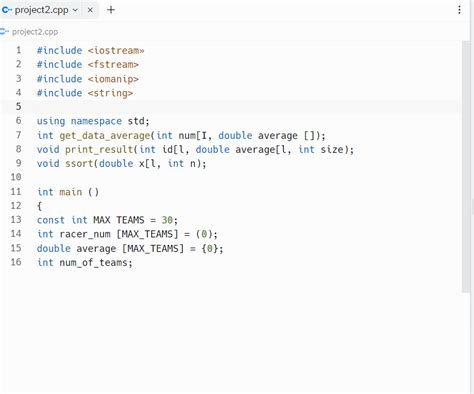Click on 'racer_num' variable on line 14

85,234
